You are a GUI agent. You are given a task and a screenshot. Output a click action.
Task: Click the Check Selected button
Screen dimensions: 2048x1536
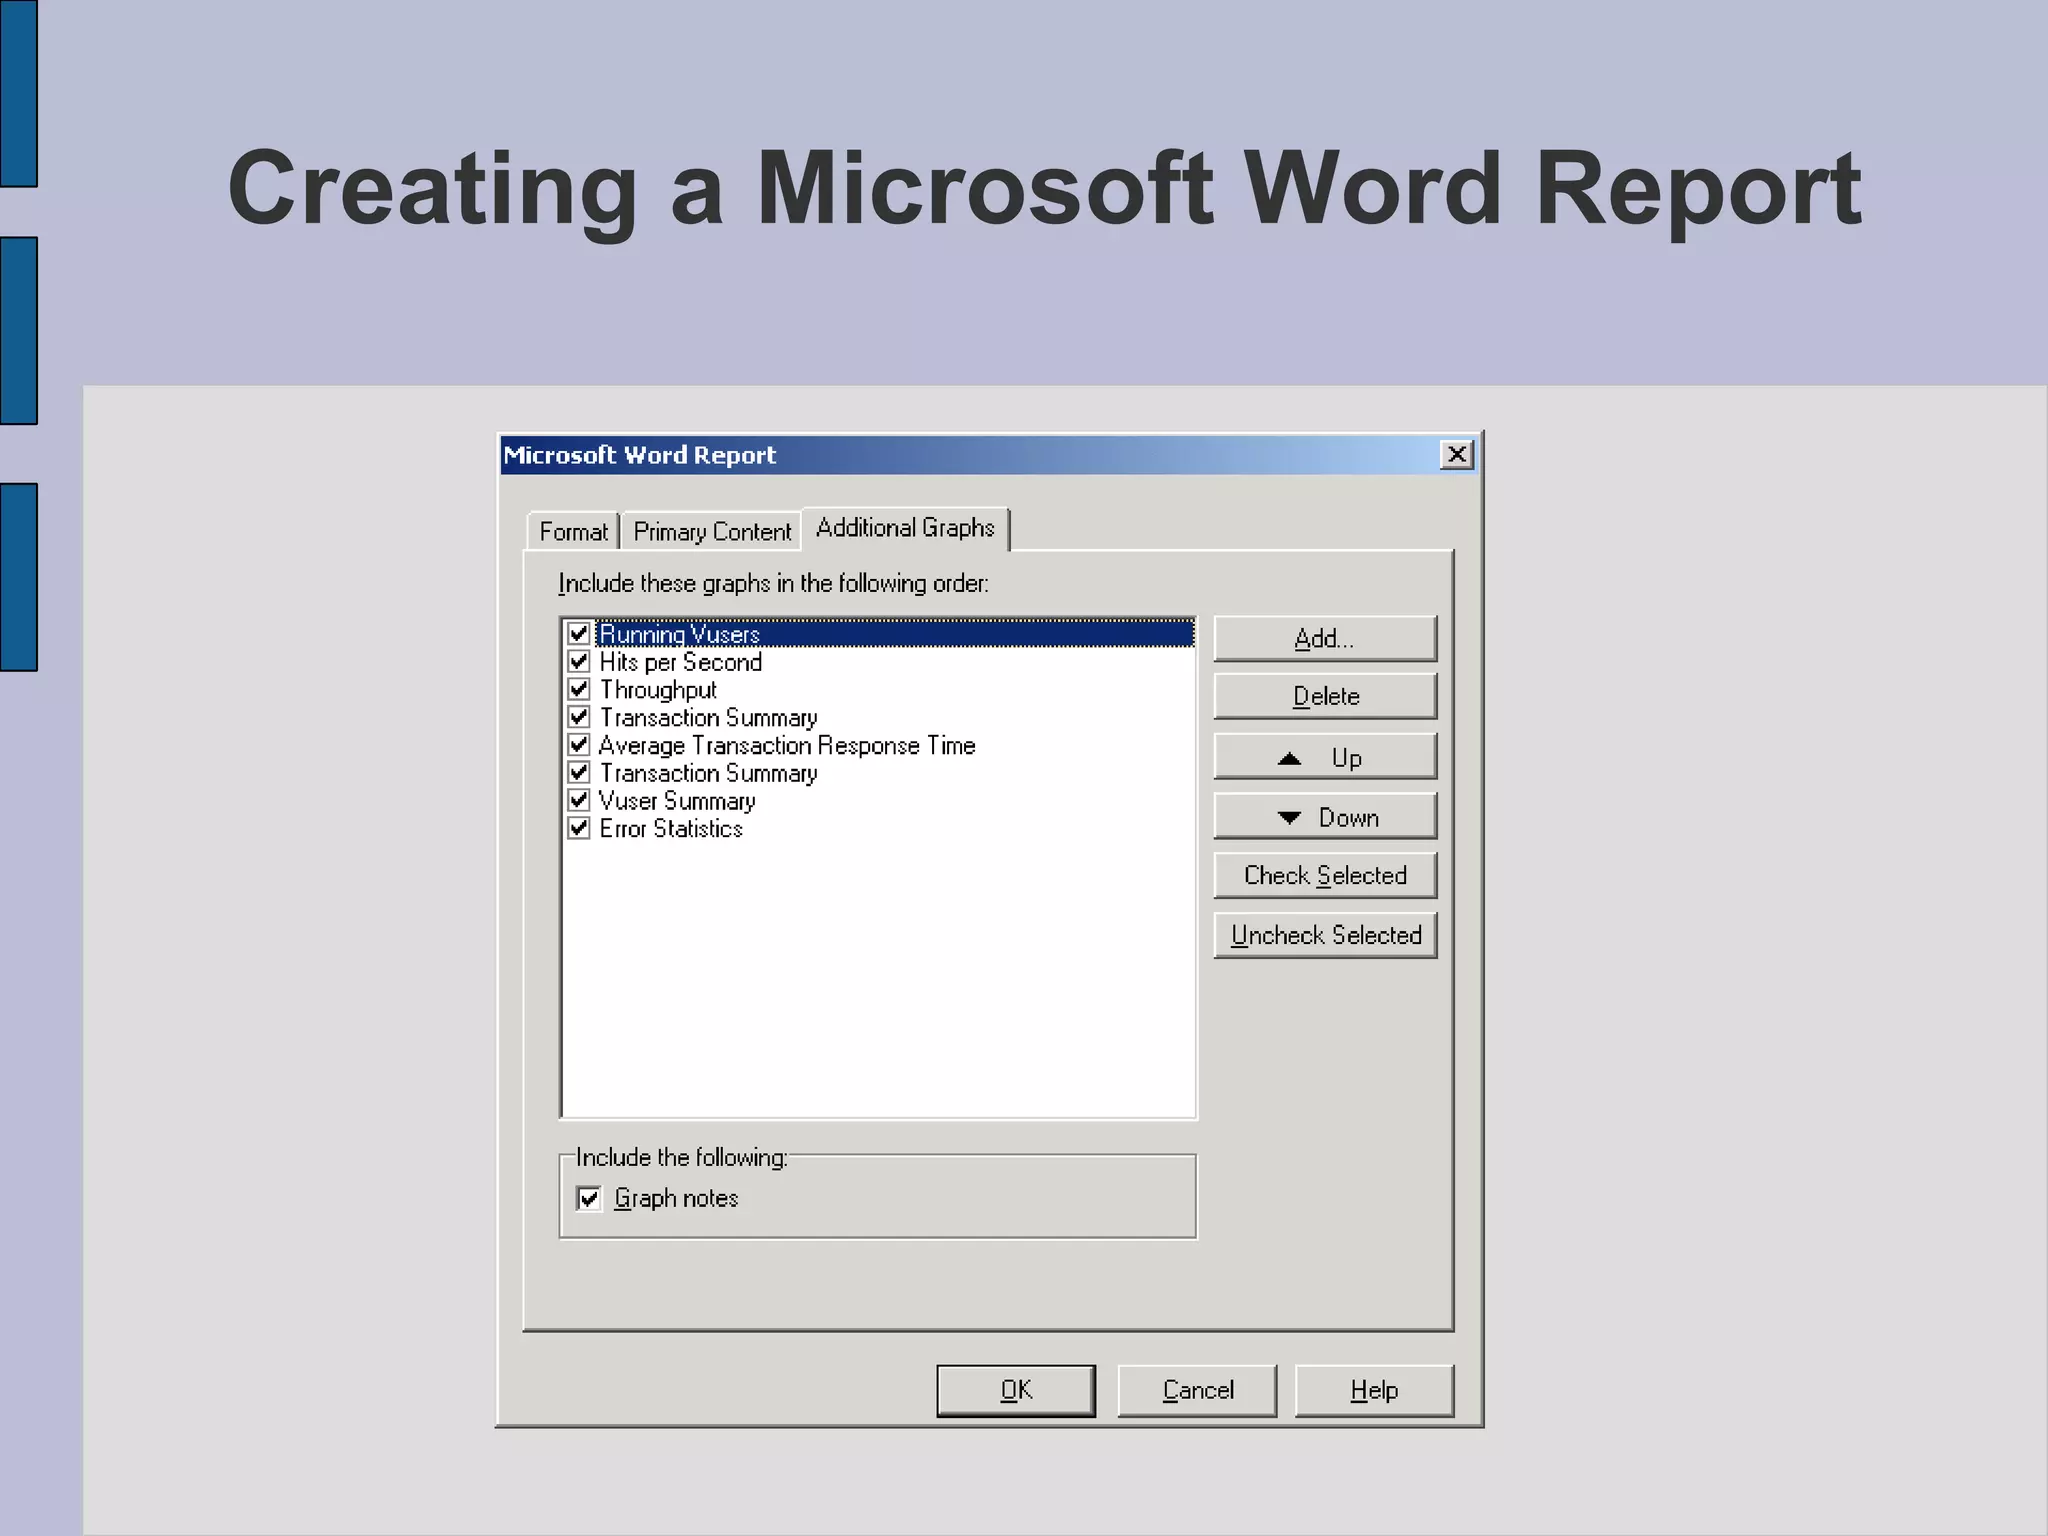pyautogui.click(x=1325, y=876)
